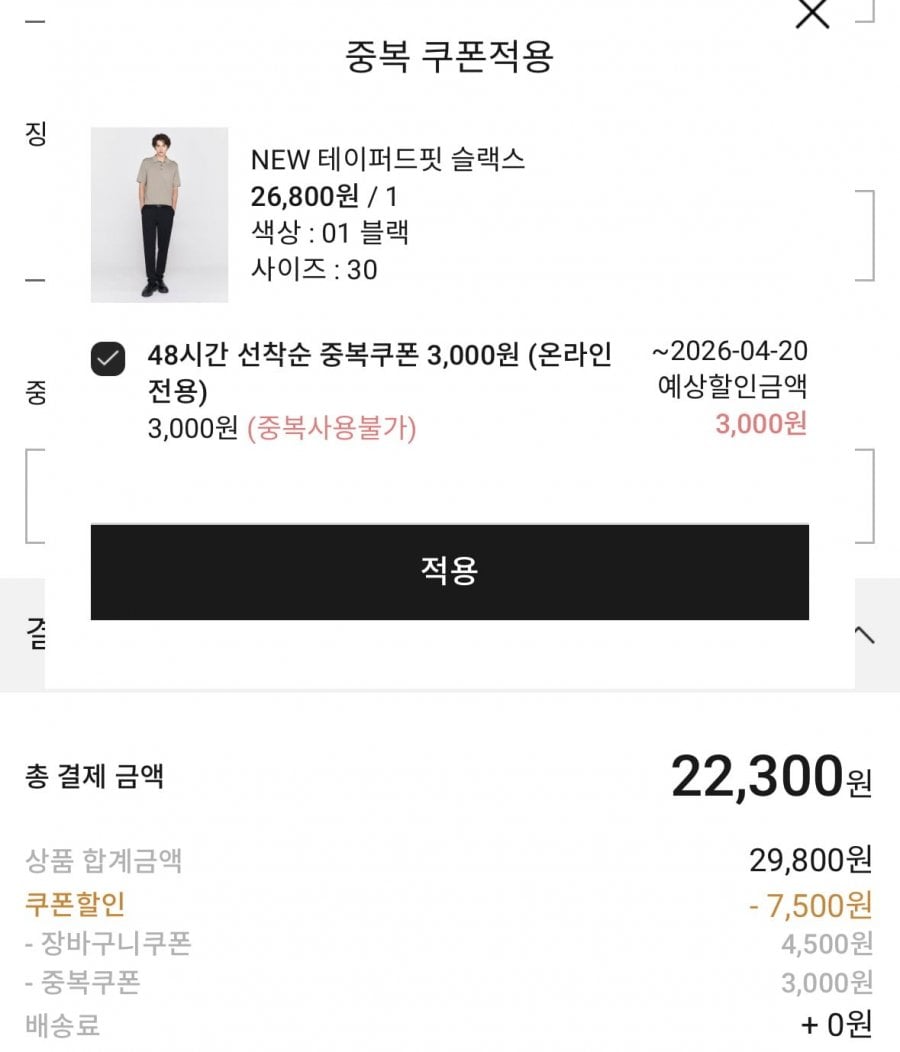
Task: Click the 예상할인금액 label
Action: pyautogui.click(x=732, y=386)
